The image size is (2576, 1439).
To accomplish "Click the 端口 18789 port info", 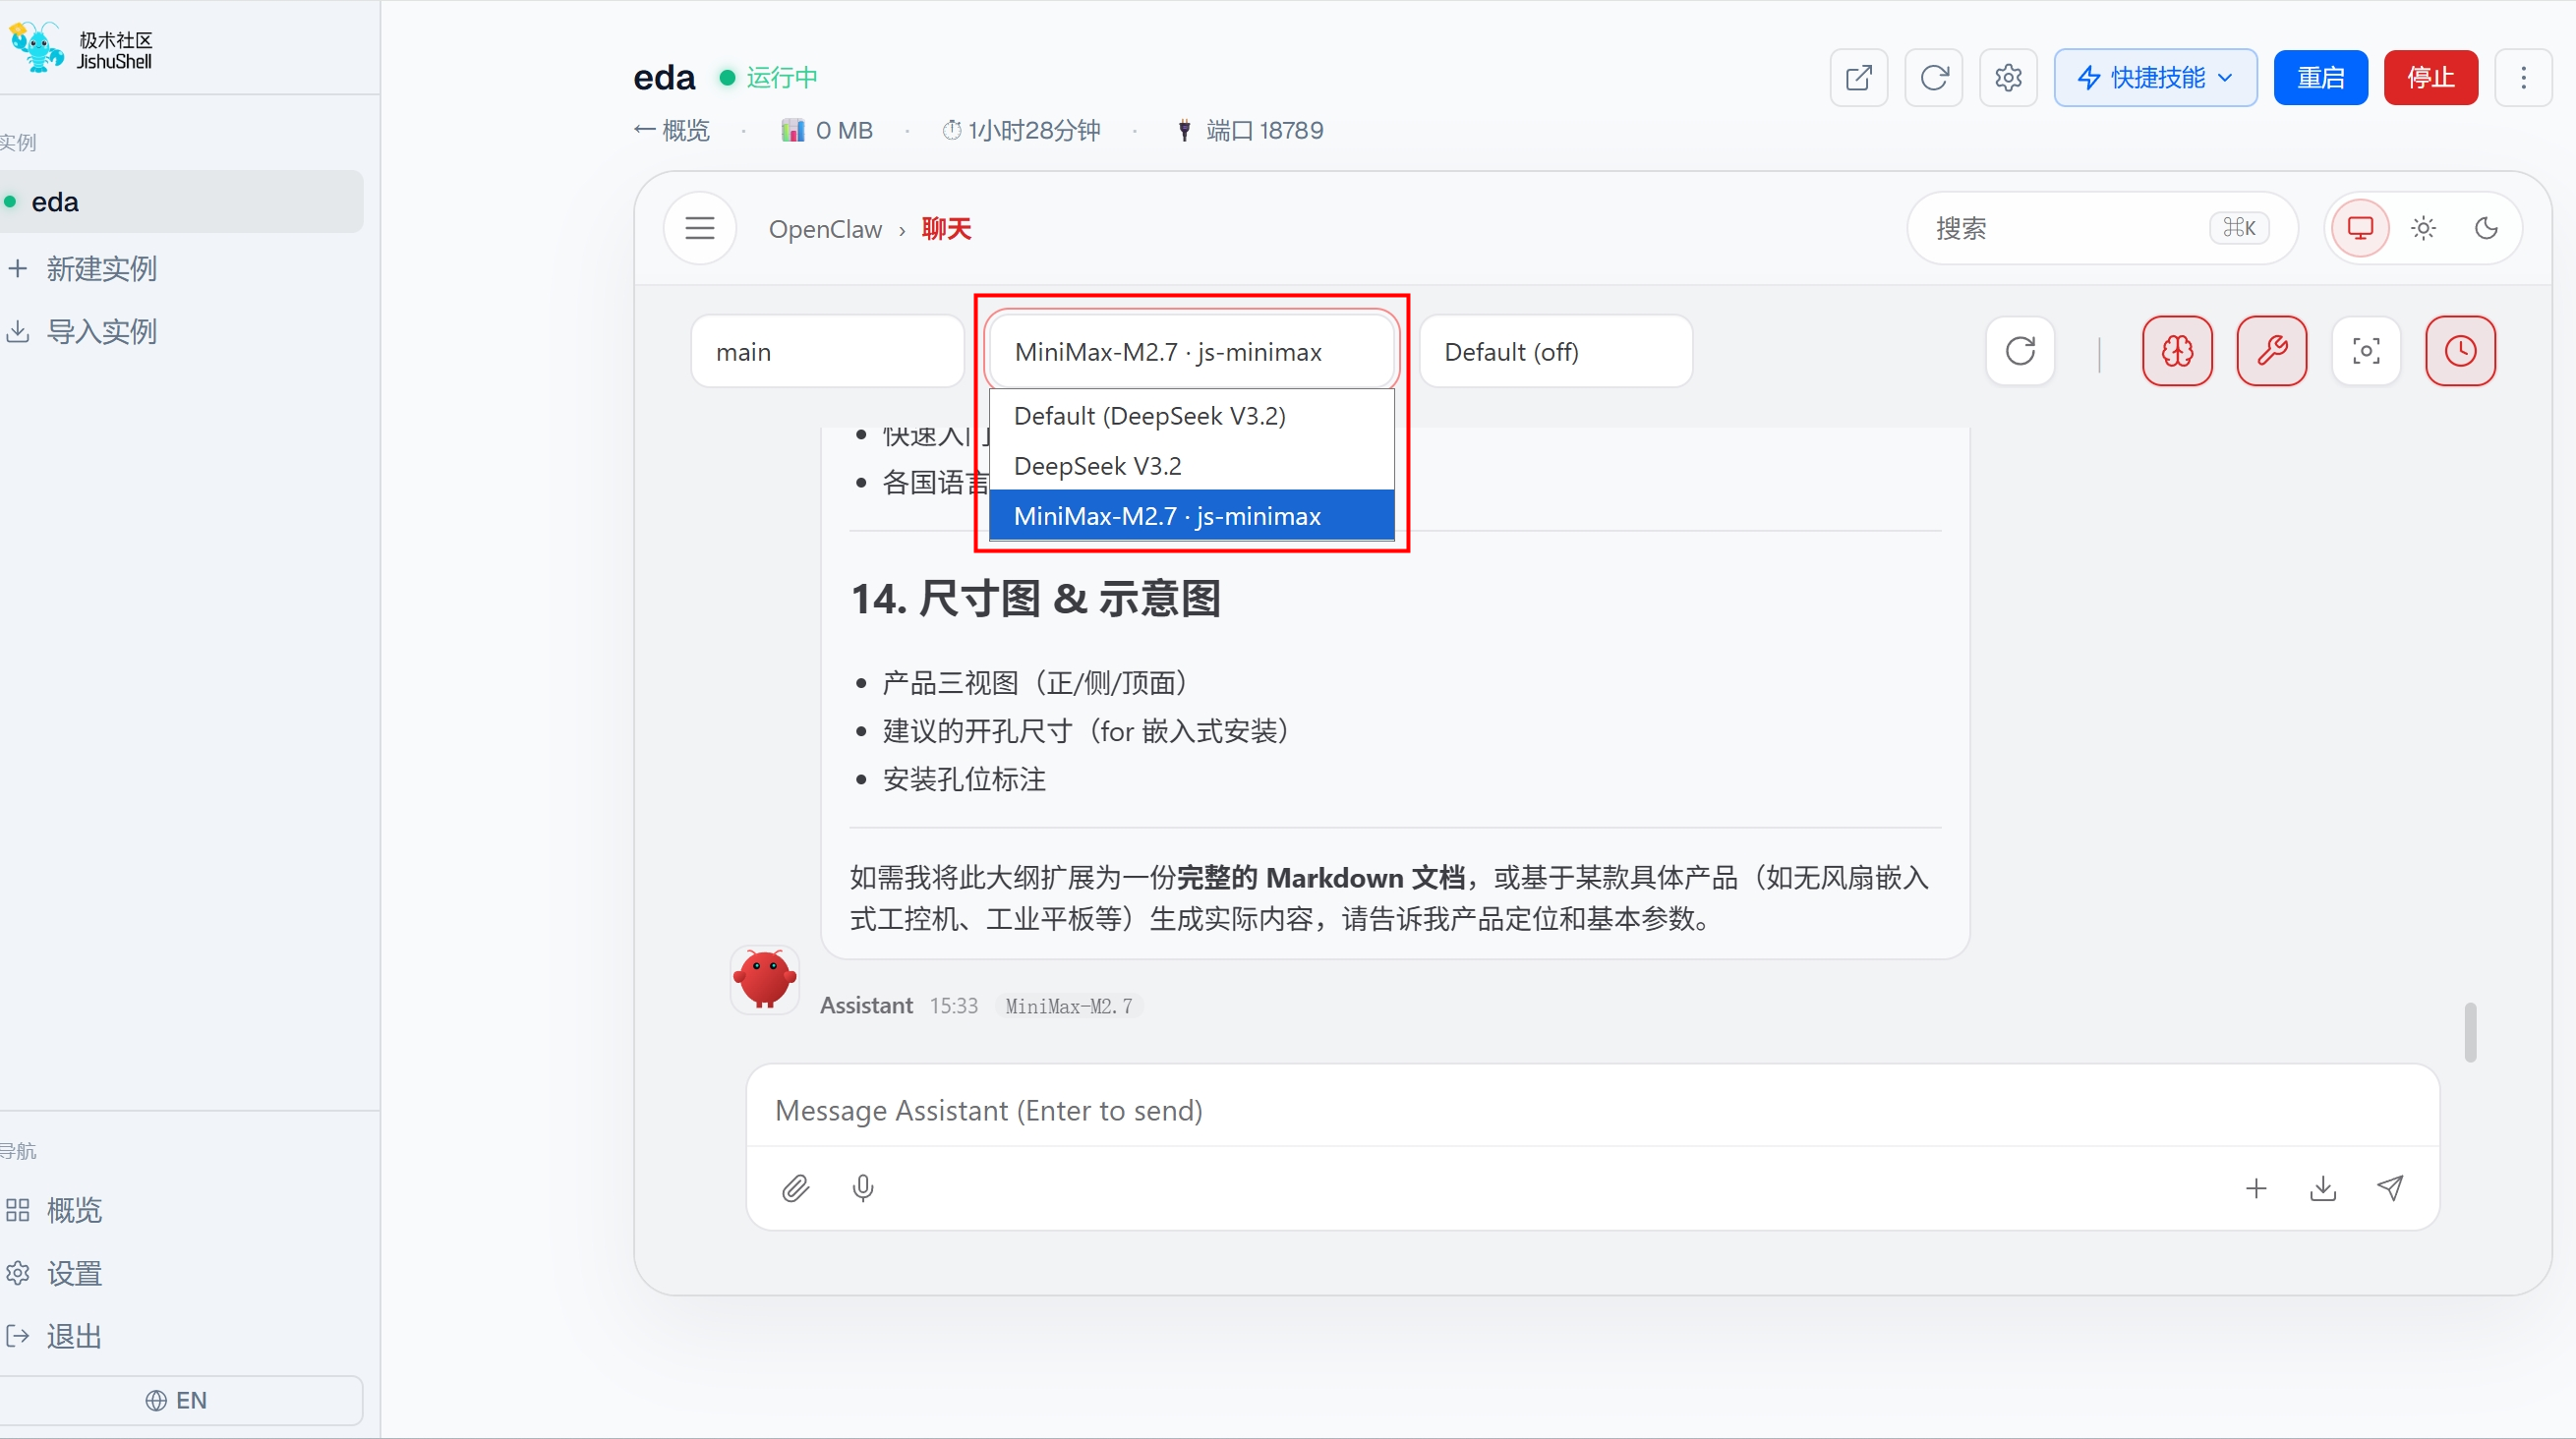I will pyautogui.click(x=1250, y=130).
